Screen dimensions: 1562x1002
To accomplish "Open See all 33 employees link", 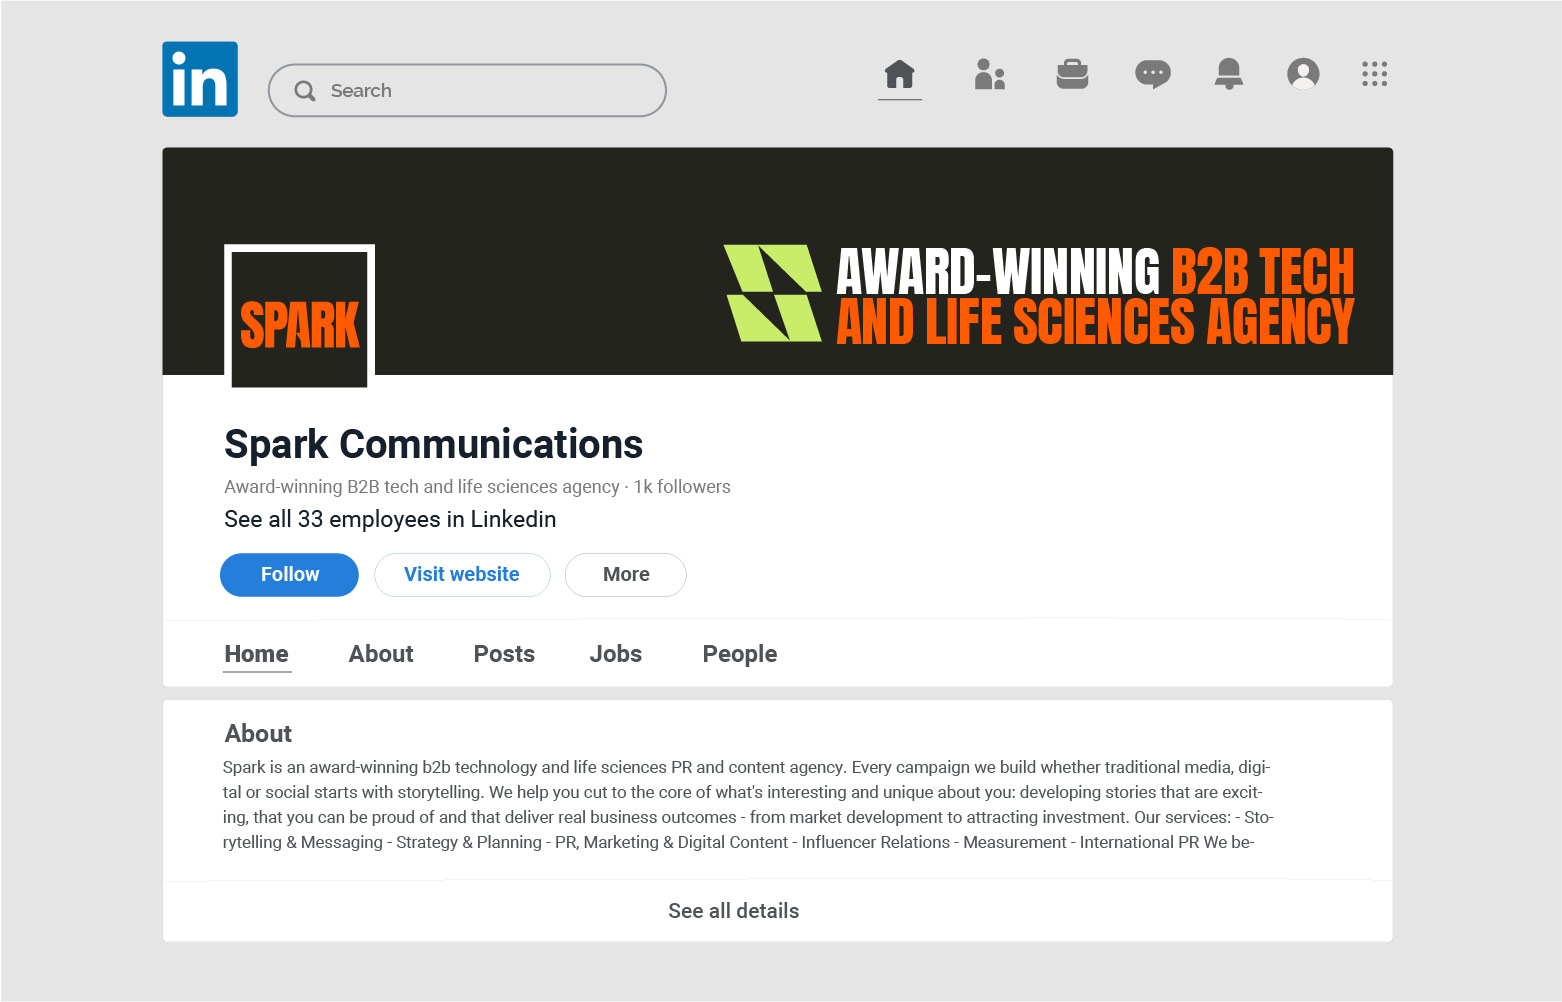I will 390,519.
